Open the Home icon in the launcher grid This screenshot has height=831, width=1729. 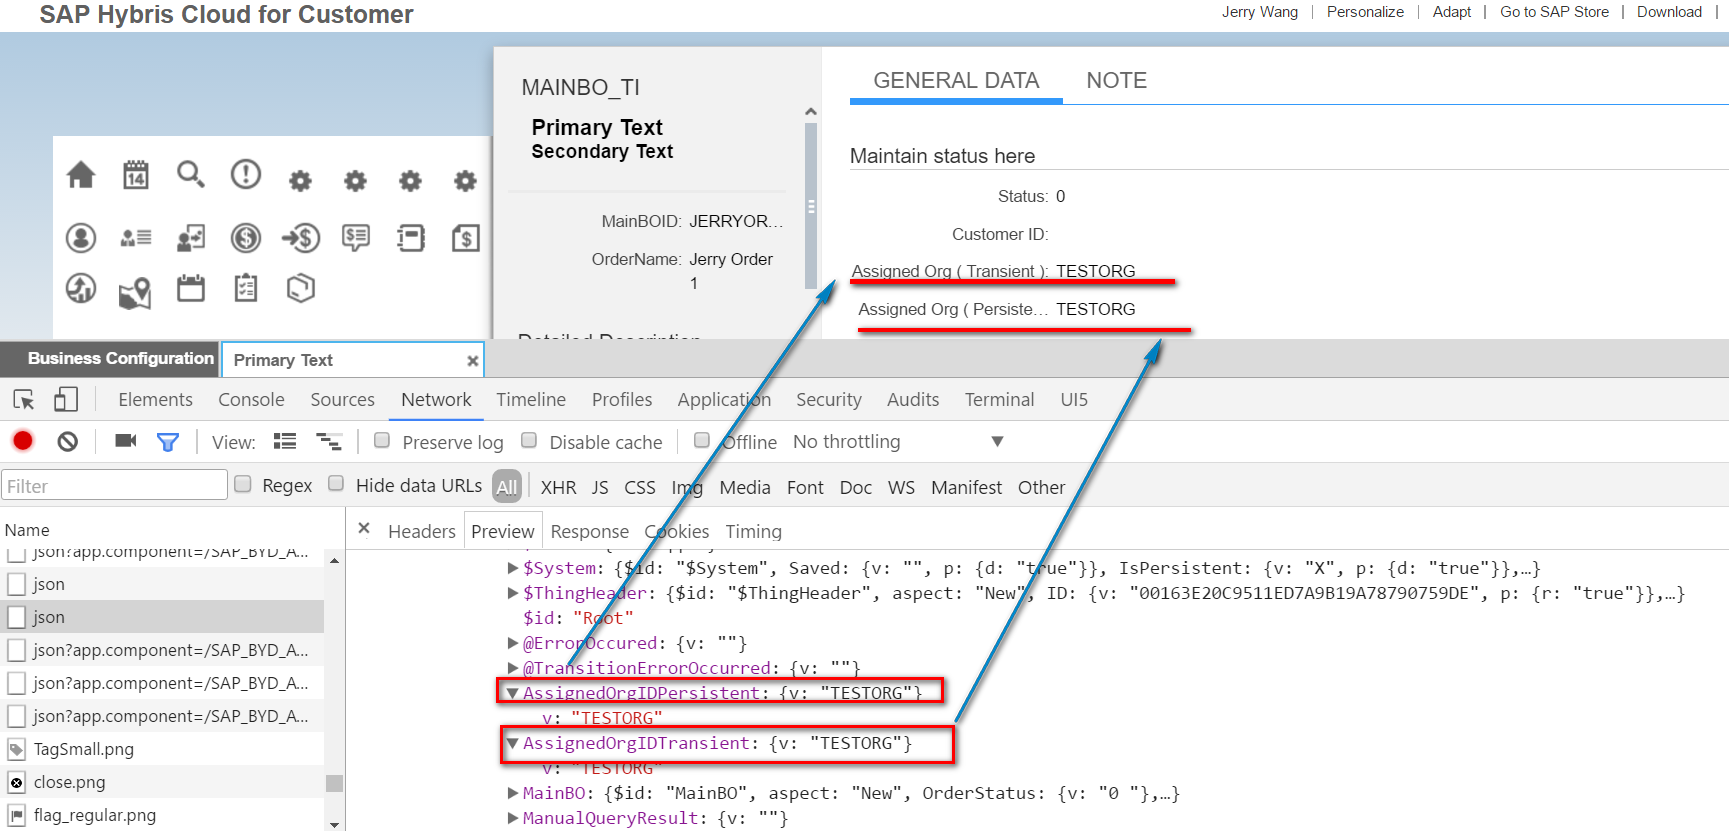pyautogui.click(x=81, y=175)
